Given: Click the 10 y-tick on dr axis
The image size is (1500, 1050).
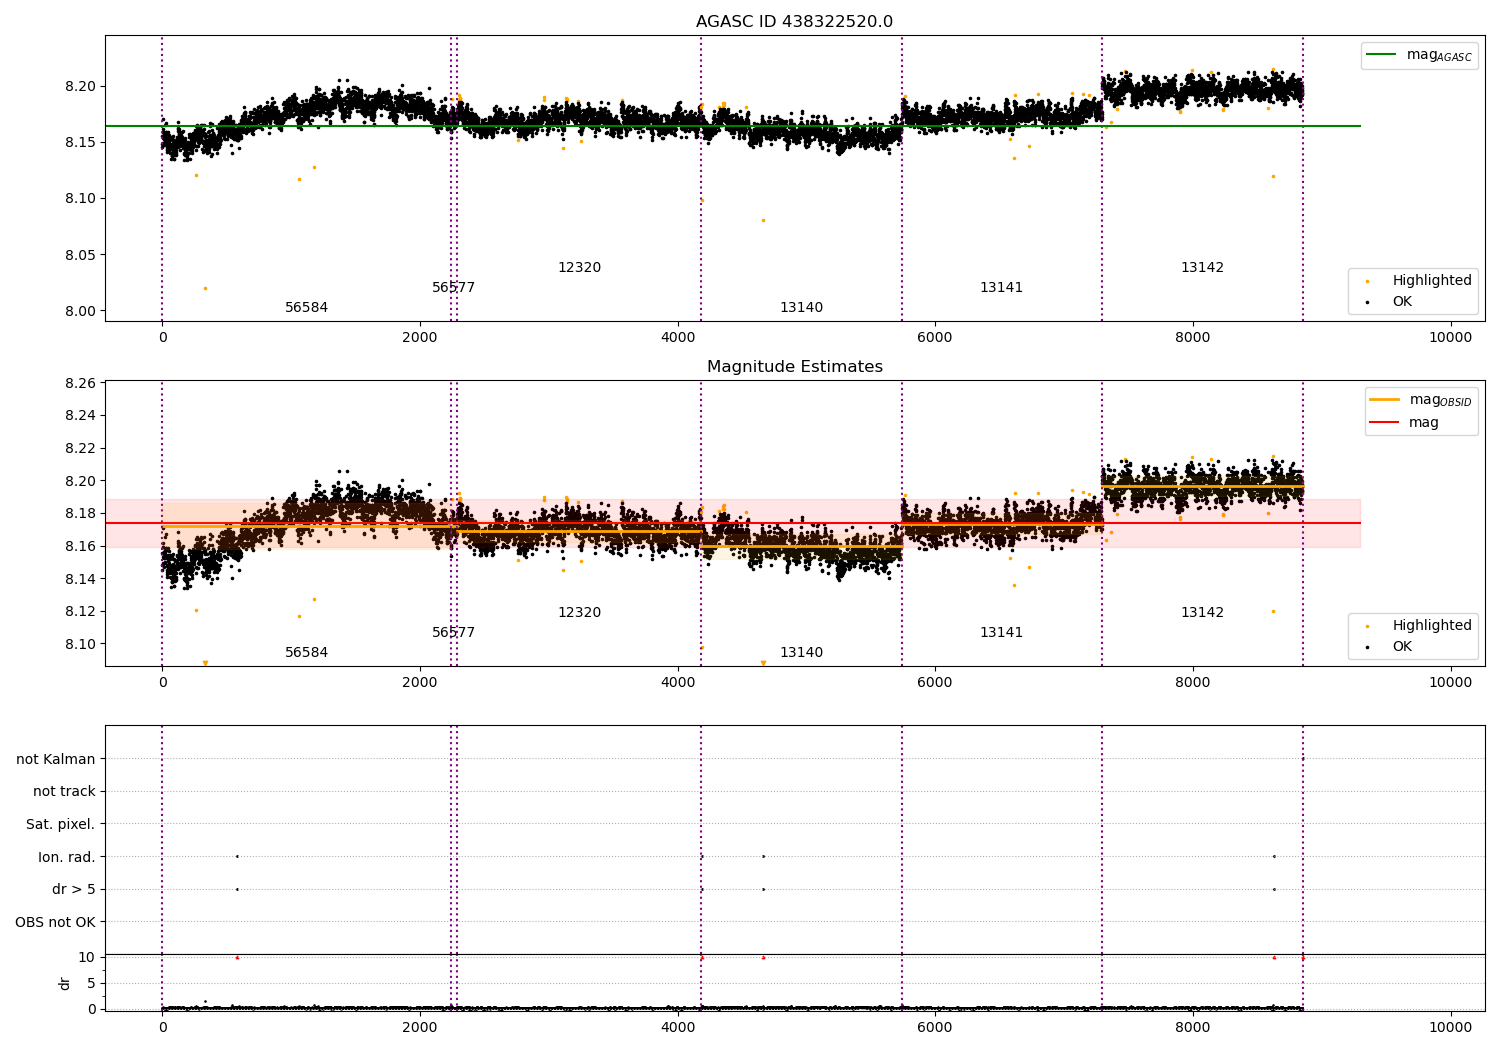Looking at the screenshot, I should (87, 957).
